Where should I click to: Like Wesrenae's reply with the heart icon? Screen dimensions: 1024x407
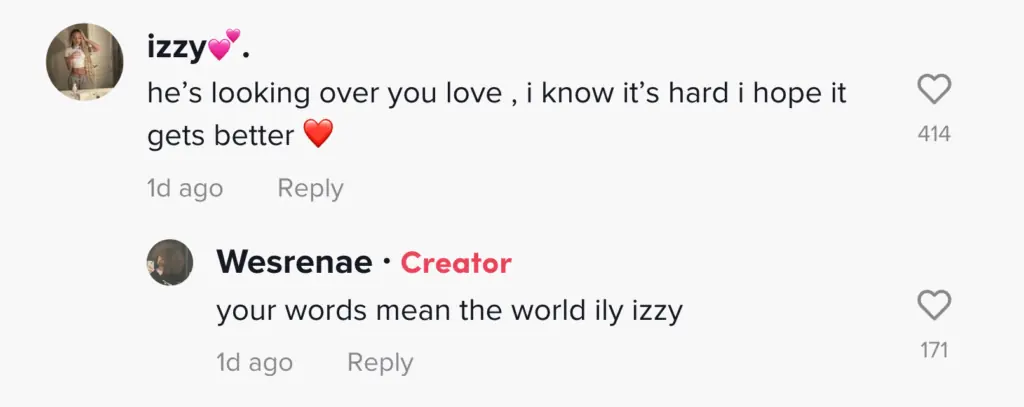coord(933,305)
